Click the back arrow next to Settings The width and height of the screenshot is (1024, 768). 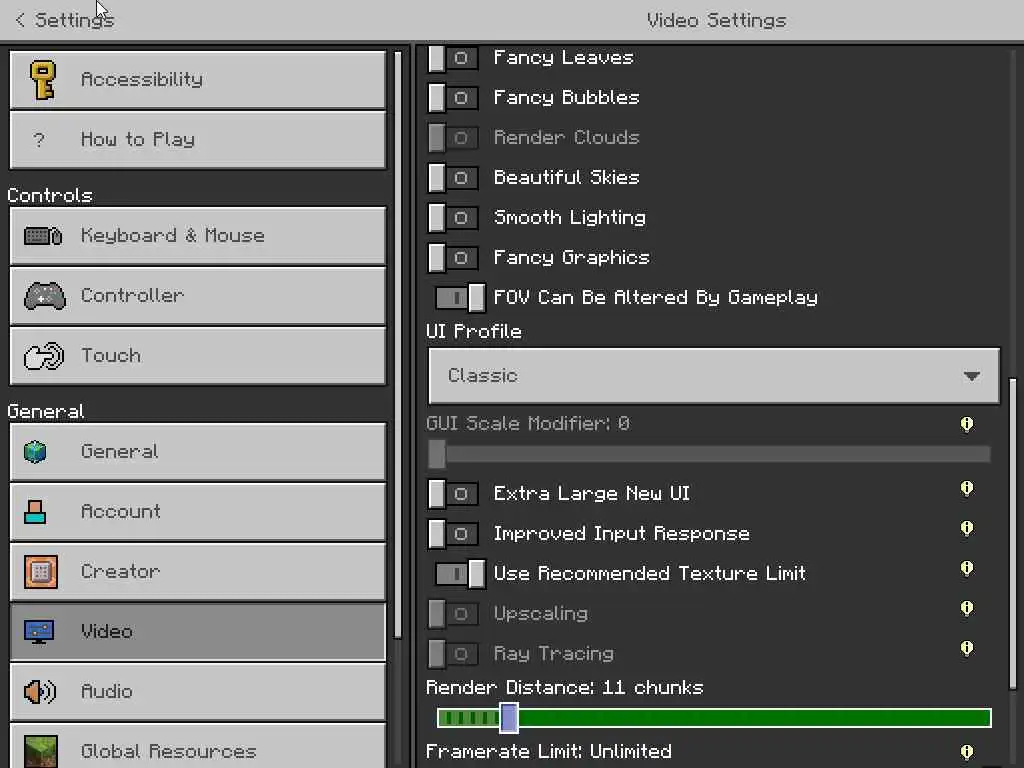(x=20, y=20)
